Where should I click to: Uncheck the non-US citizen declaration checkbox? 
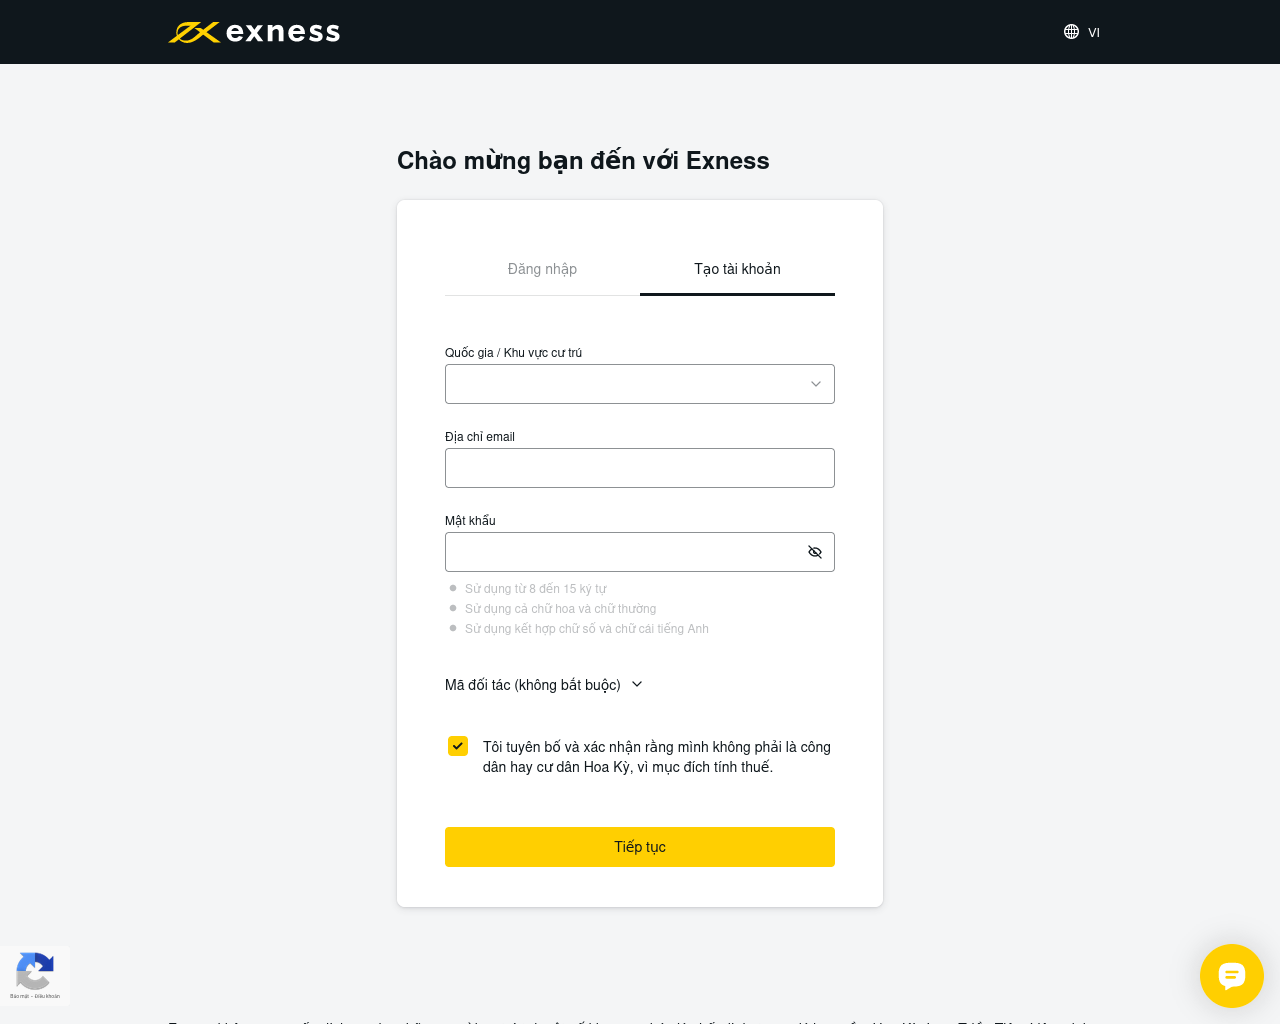click(458, 746)
